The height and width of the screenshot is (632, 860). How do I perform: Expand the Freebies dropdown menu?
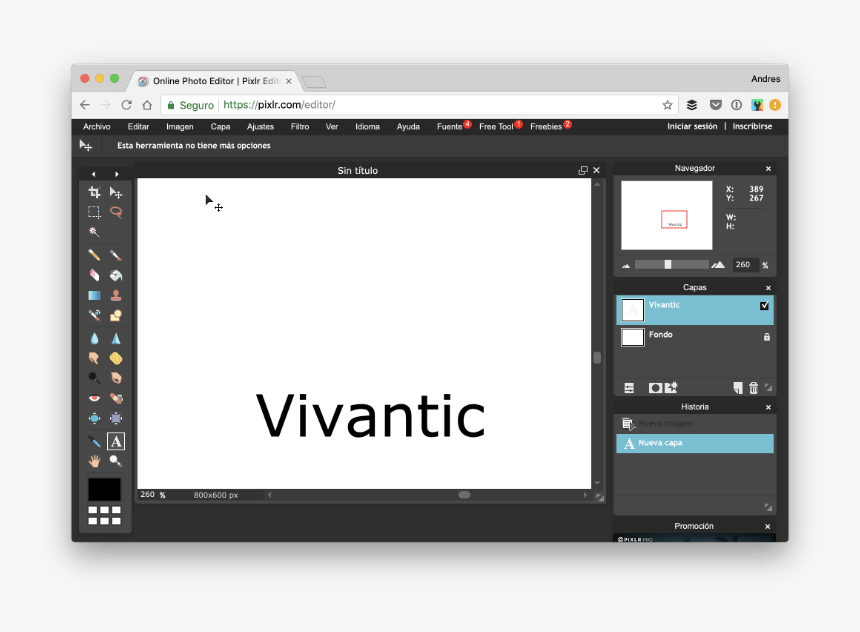(x=546, y=127)
